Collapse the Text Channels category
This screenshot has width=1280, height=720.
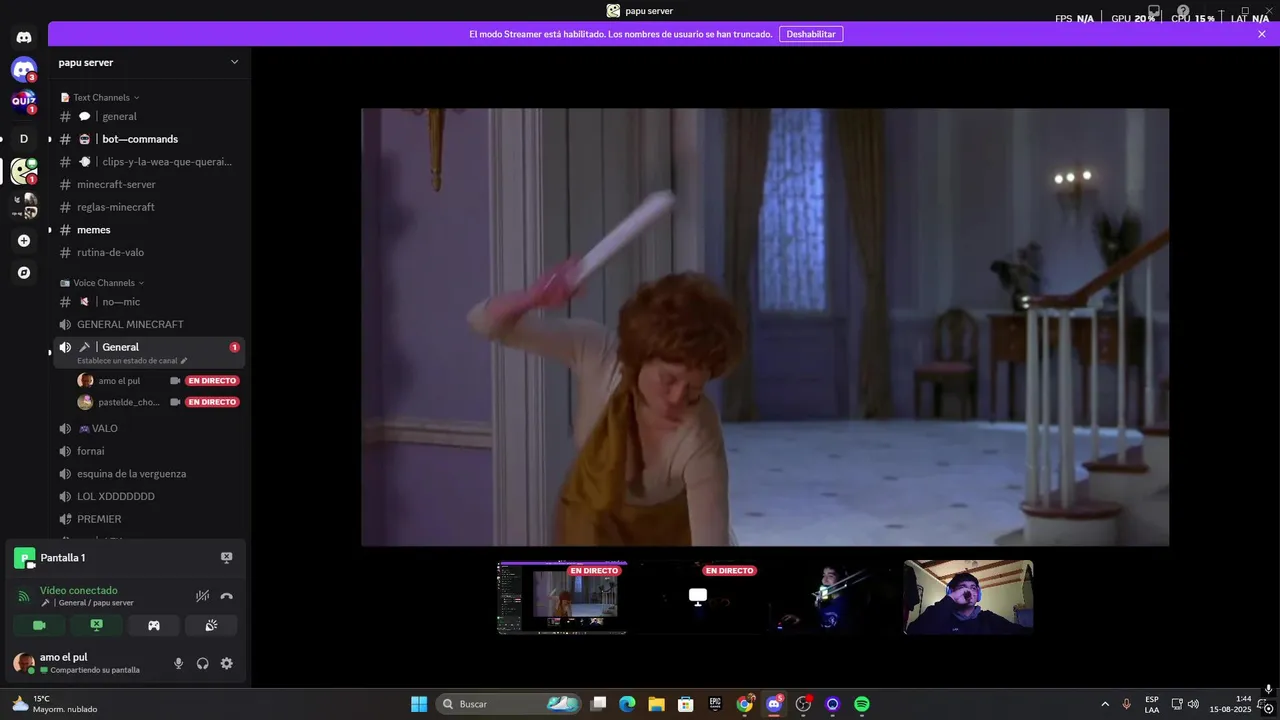100,97
